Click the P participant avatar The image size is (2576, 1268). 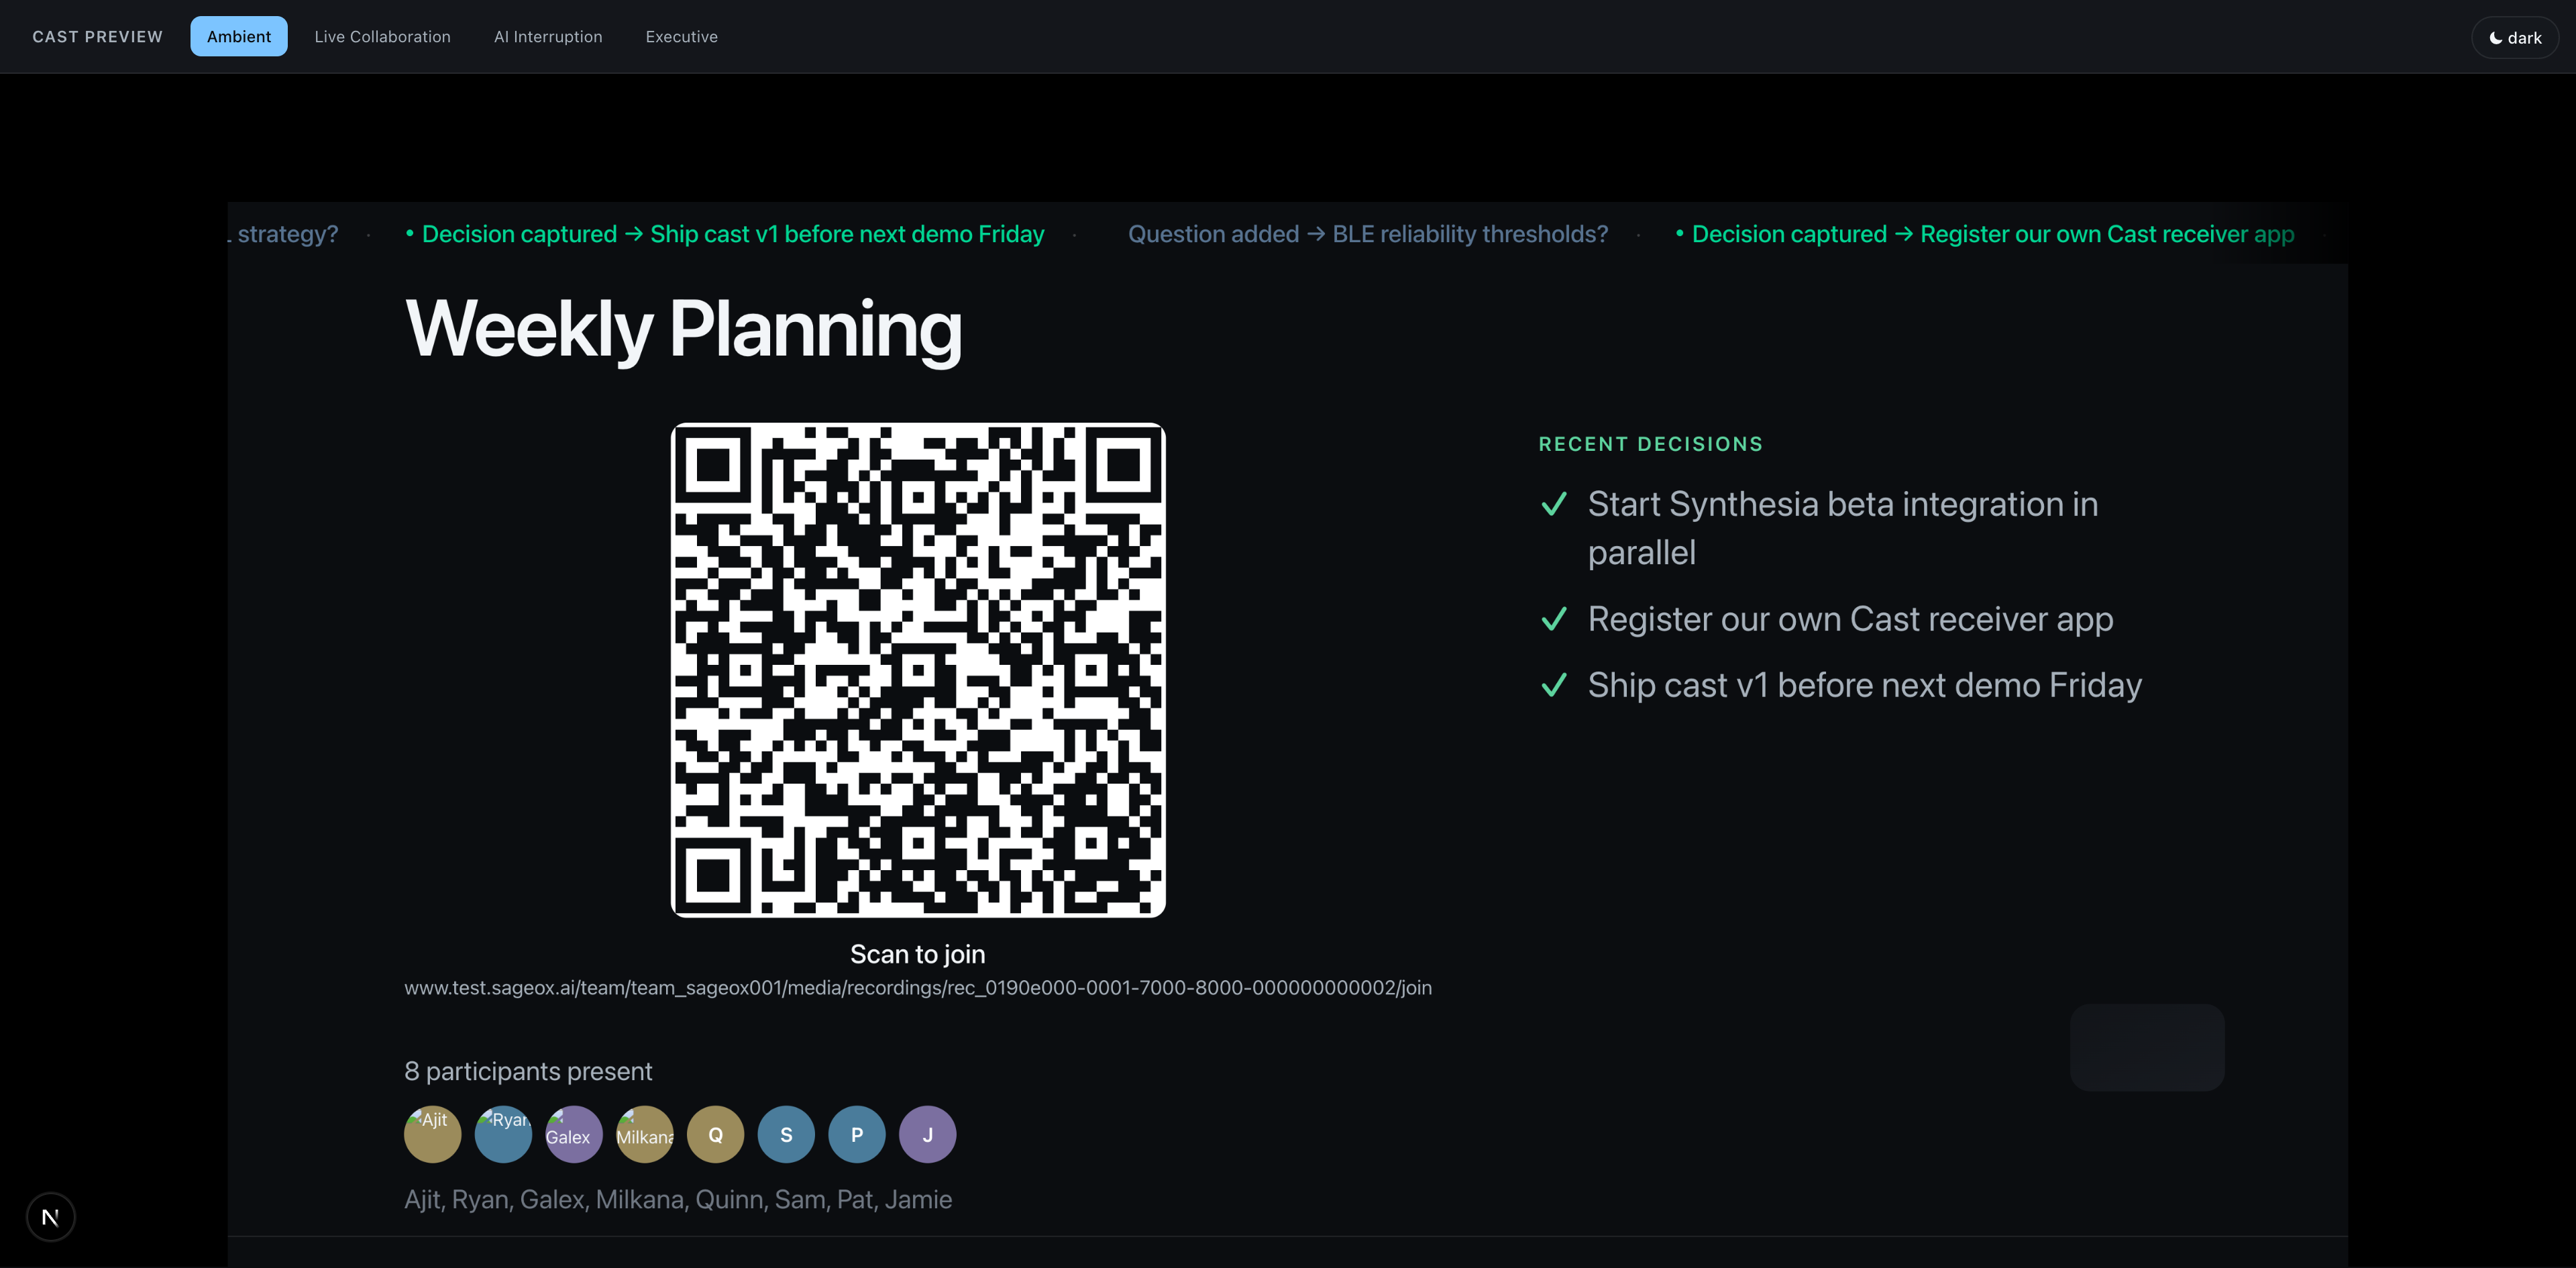click(857, 1134)
